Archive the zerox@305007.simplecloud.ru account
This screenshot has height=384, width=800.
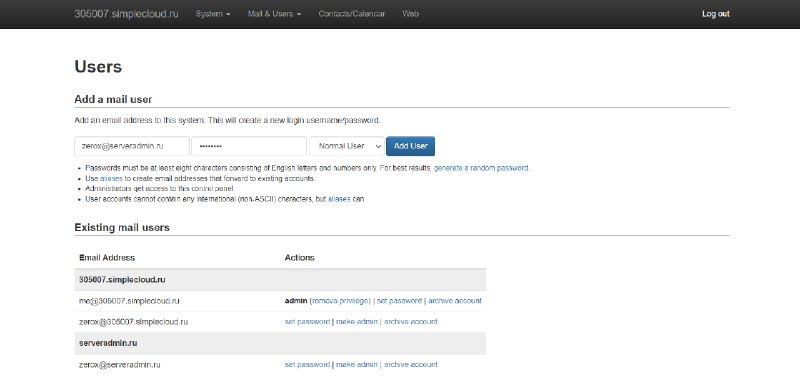(x=411, y=322)
